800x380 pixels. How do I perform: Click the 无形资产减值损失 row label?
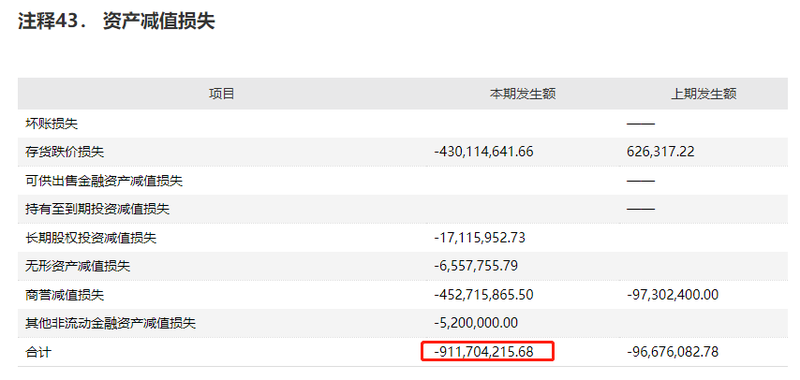pos(78,266)
